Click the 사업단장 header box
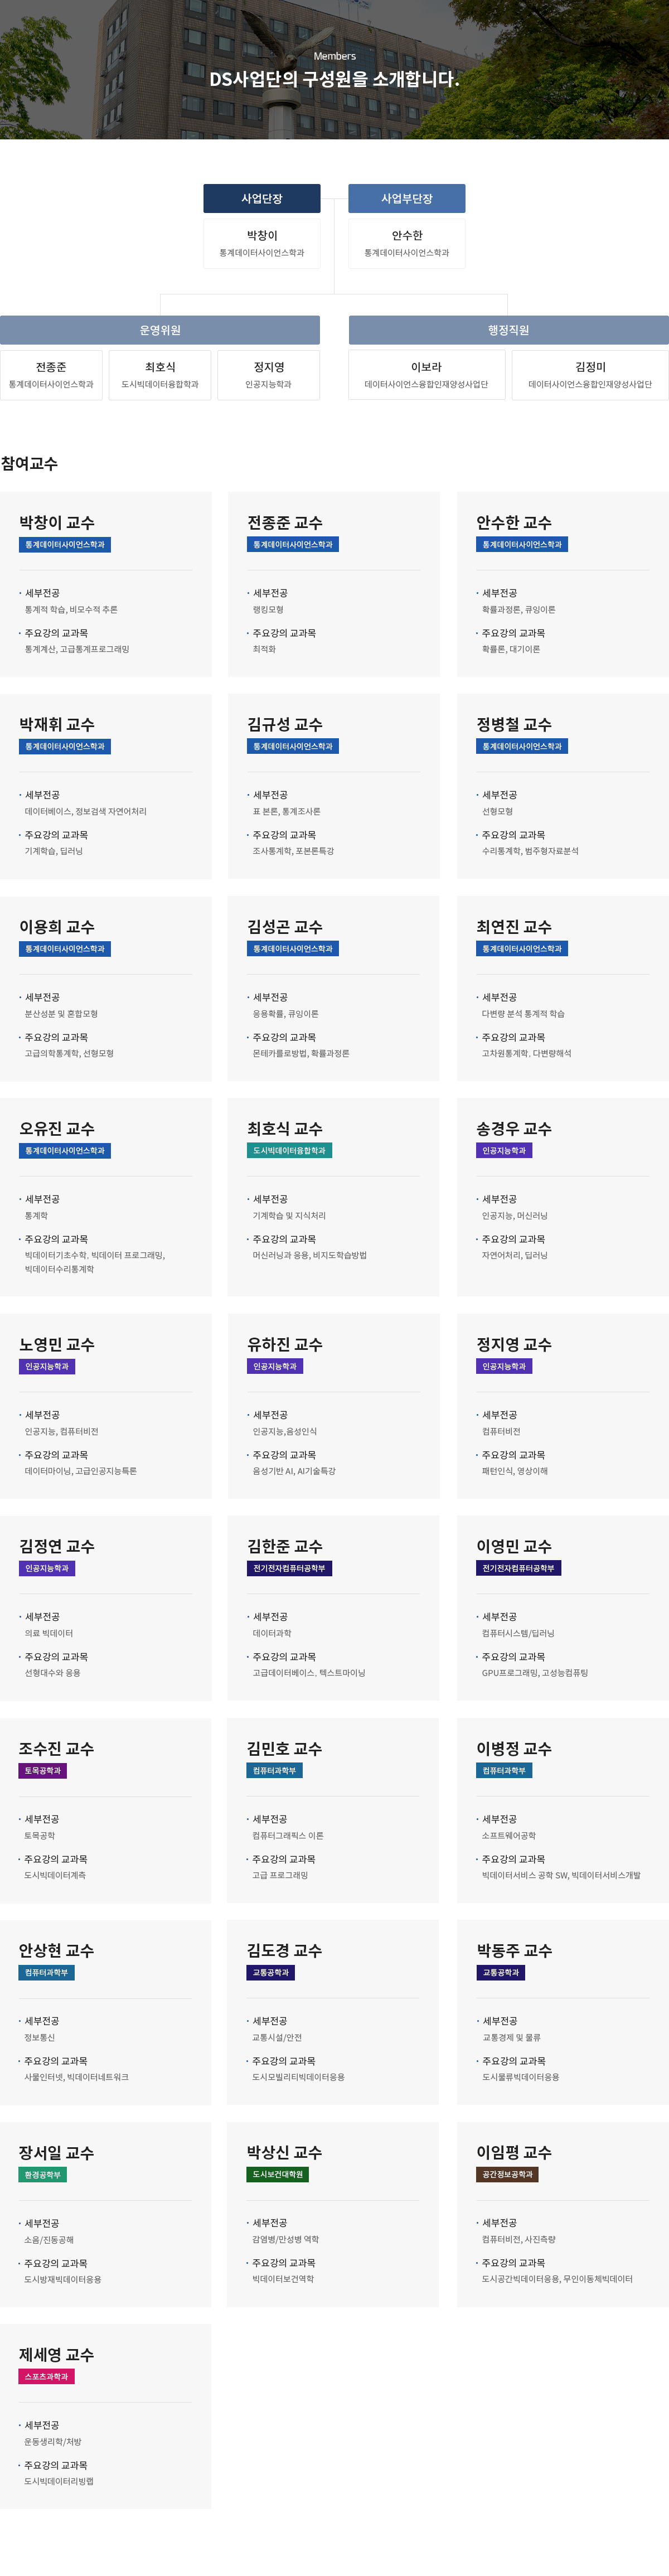669x2576 pixels. 262,198
